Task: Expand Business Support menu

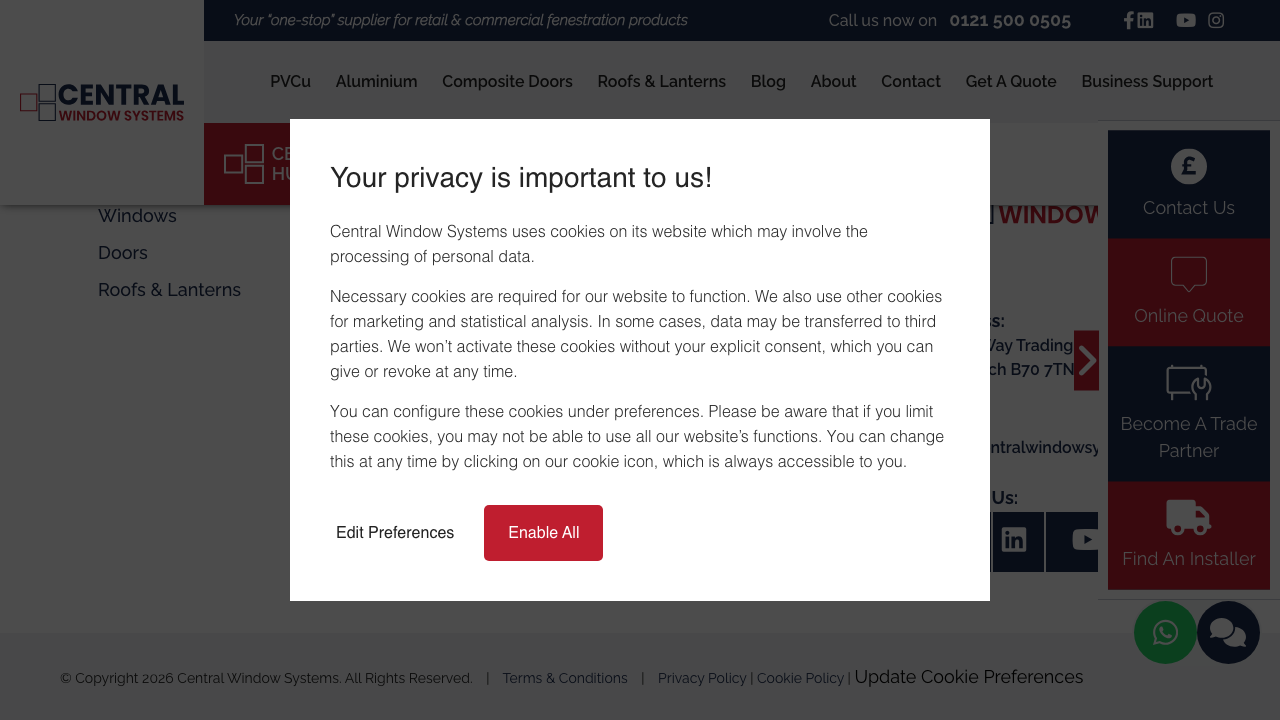Action: tap(1147, 82)
